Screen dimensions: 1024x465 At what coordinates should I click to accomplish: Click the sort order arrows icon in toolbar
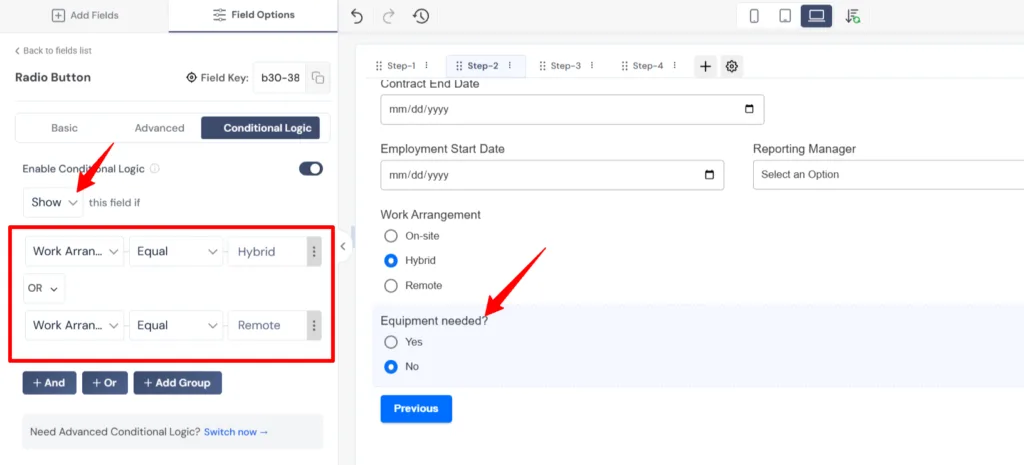852,16
